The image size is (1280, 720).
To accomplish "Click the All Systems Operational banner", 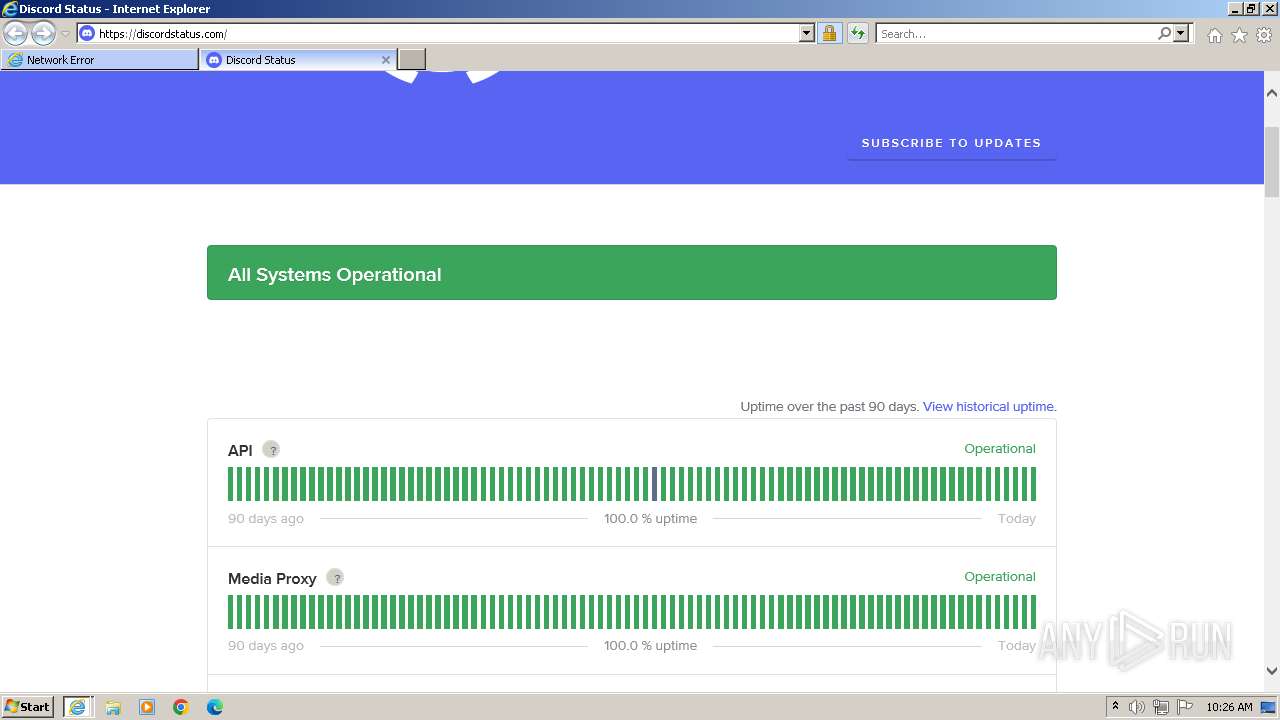I will coord(632,273).
